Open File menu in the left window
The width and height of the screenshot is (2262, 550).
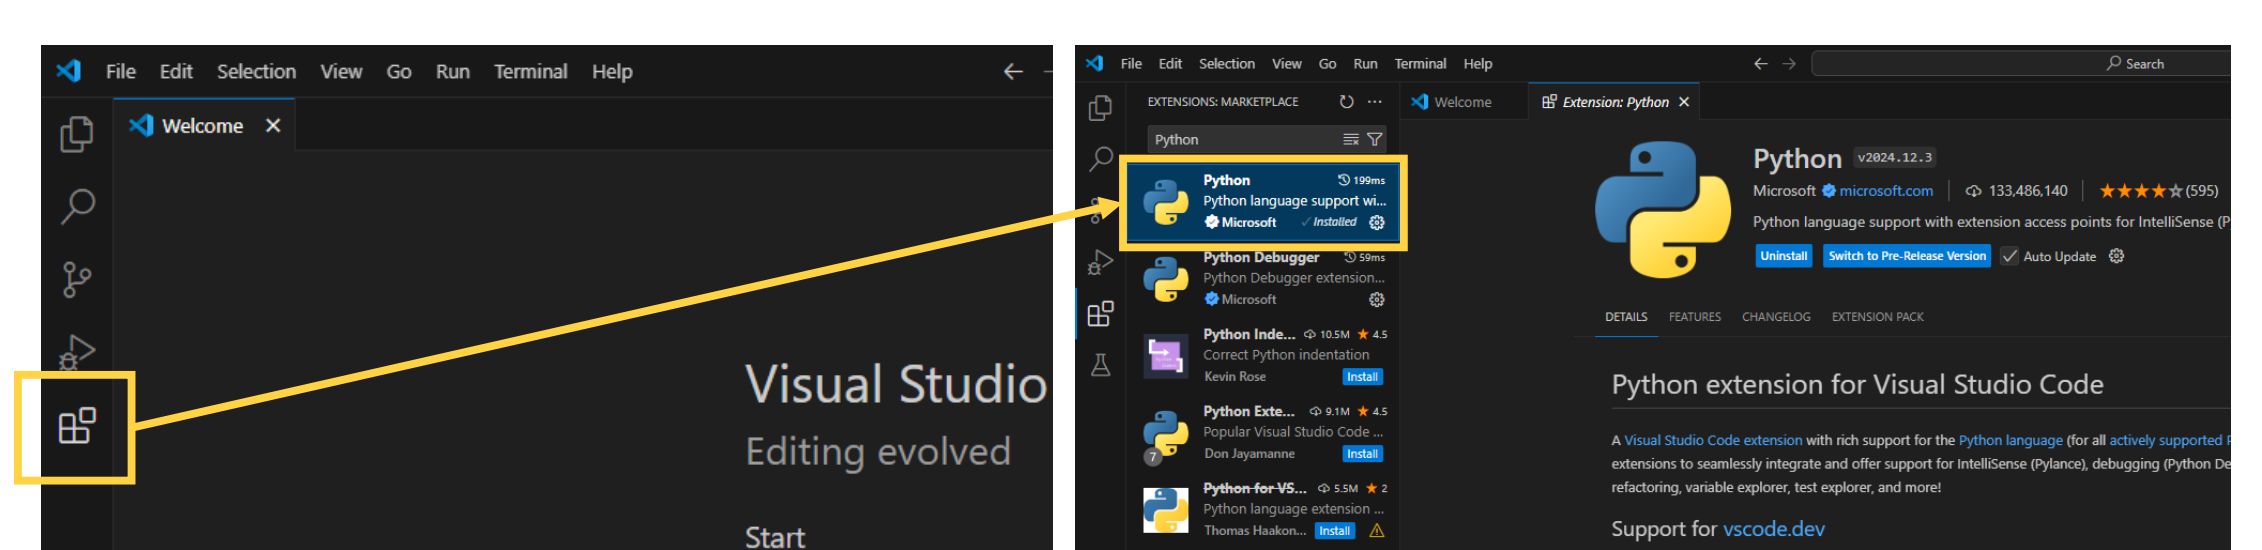pyautogui.click(x=121, y=71)
